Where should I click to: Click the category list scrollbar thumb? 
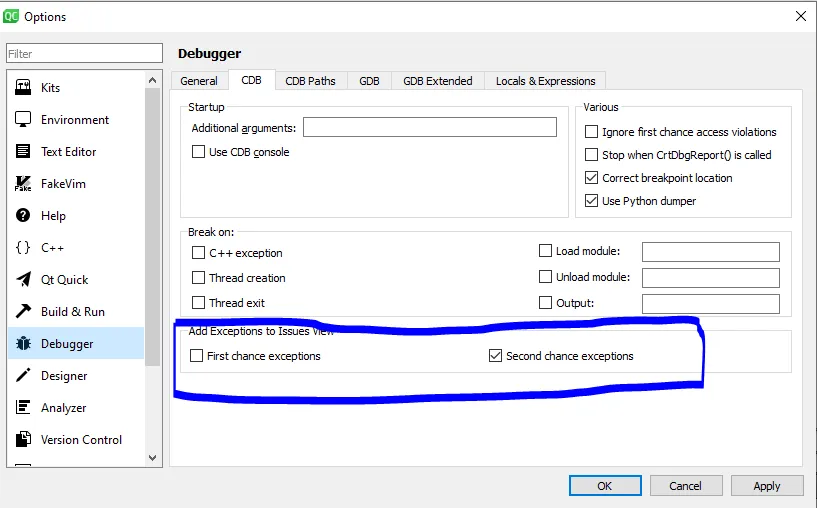click(x=152, y=227)
